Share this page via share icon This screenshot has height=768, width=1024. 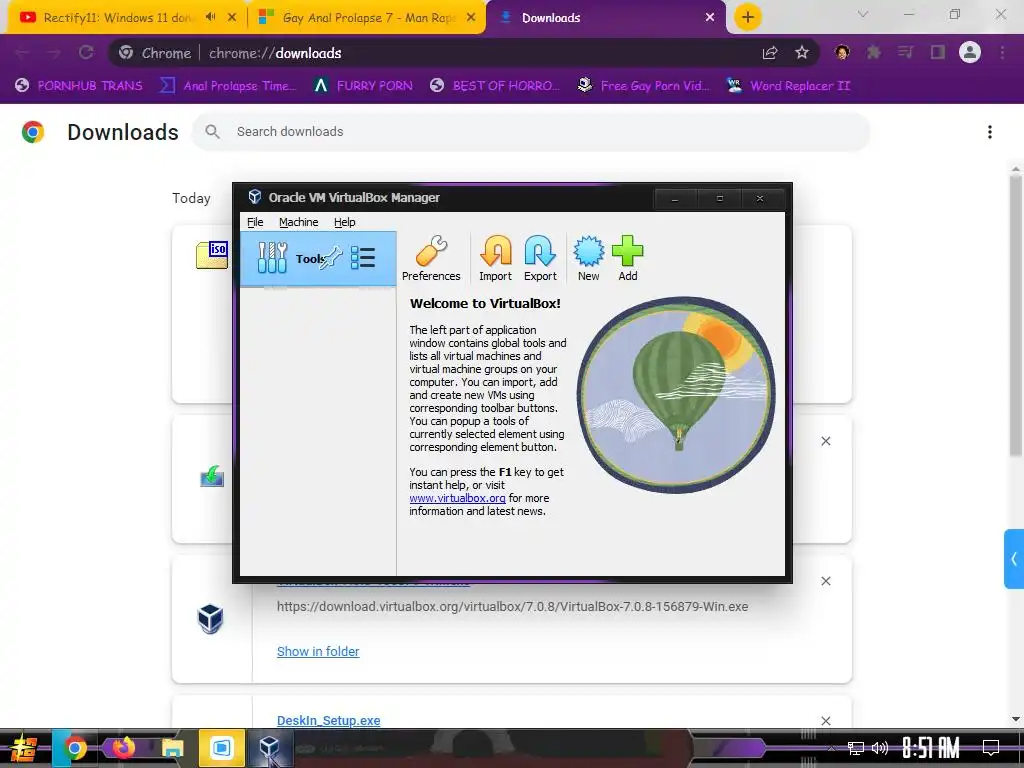[x=770, y=53]
